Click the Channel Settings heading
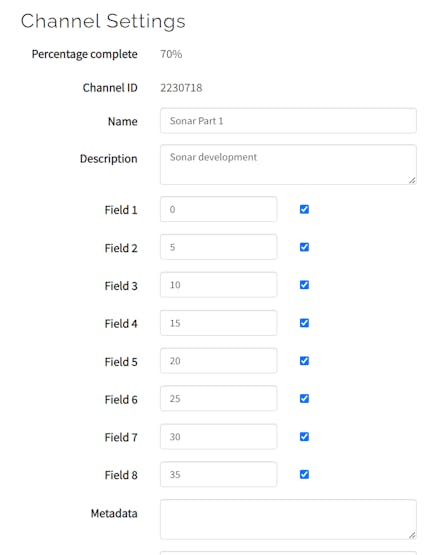446x555 pixels. coord(103,21)
